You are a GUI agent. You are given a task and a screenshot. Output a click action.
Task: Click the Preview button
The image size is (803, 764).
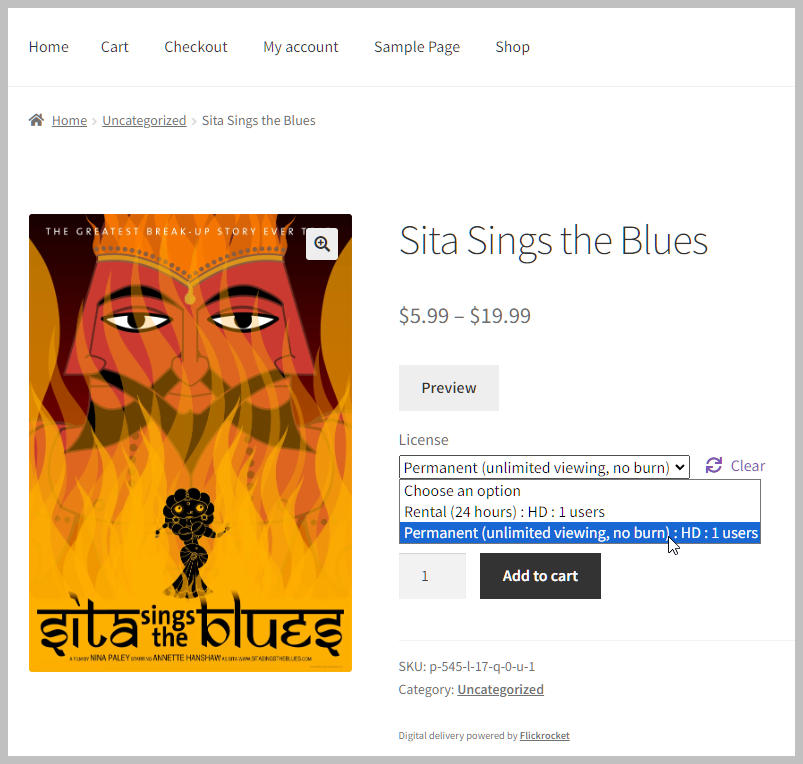point(449,388)
